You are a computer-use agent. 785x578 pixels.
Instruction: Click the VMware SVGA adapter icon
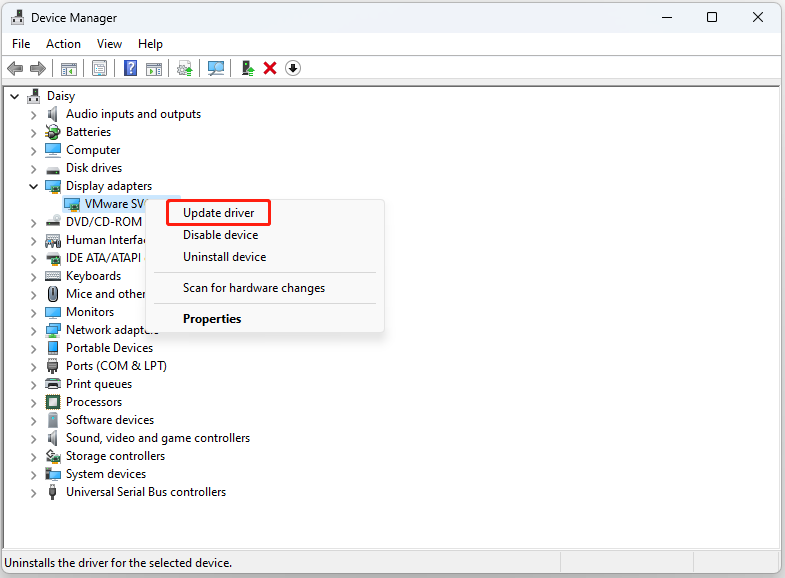coord(72,204)
